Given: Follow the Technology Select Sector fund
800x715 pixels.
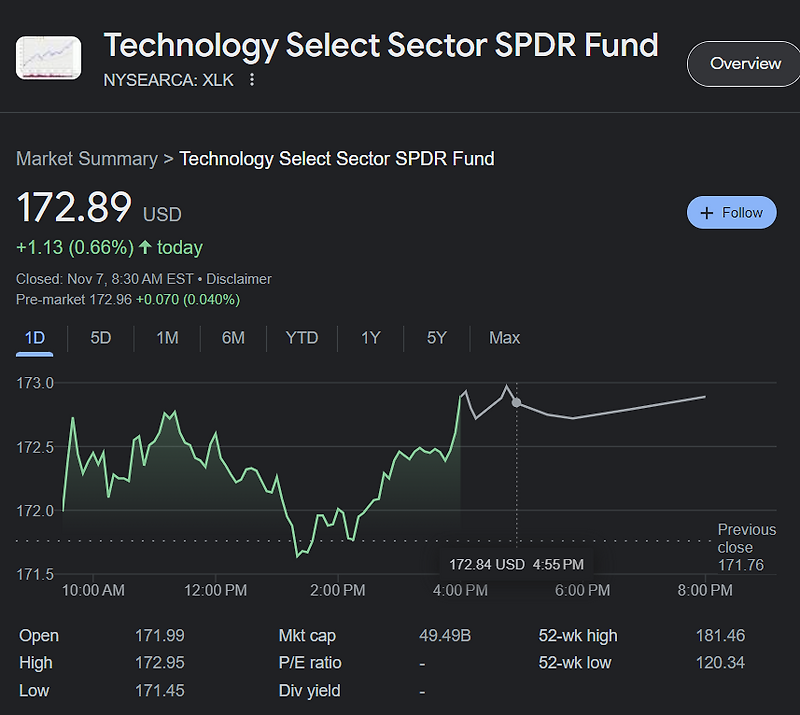Looking at the screenshot, I should tap(732, 213).
